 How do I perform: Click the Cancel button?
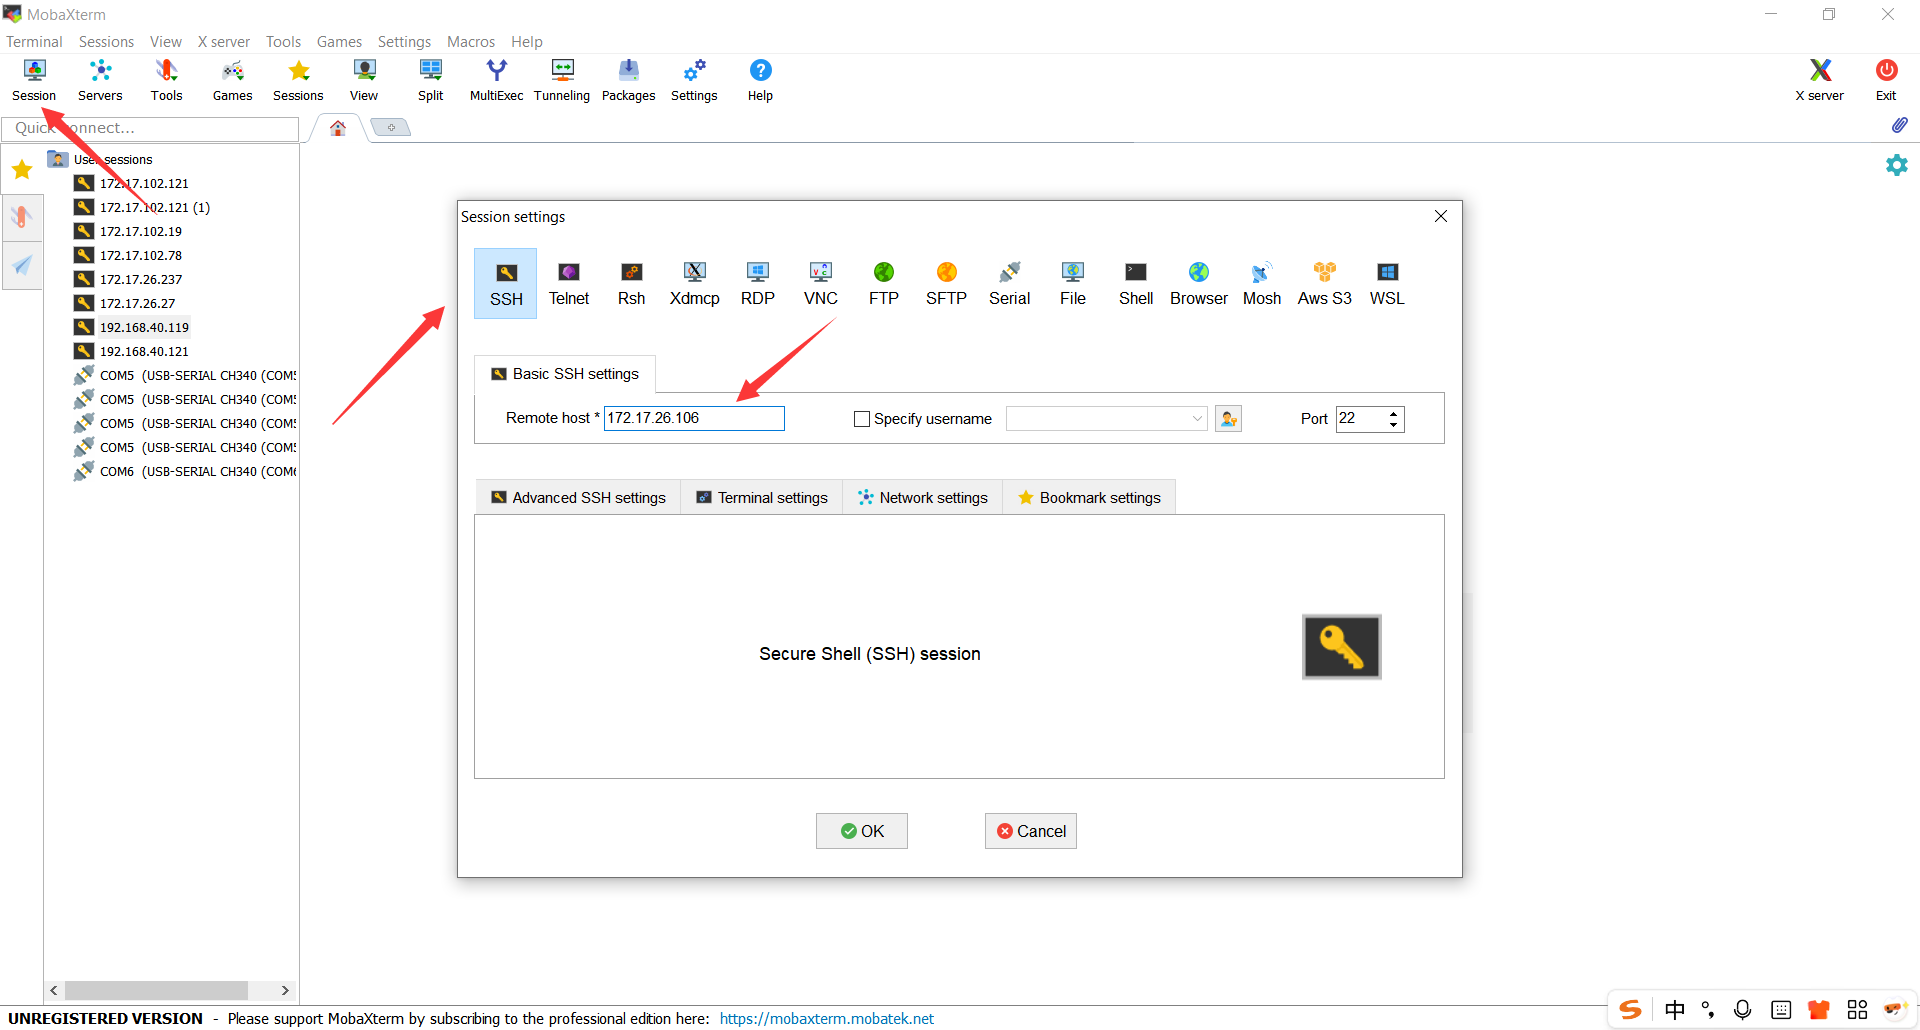tap(1031, 831)
